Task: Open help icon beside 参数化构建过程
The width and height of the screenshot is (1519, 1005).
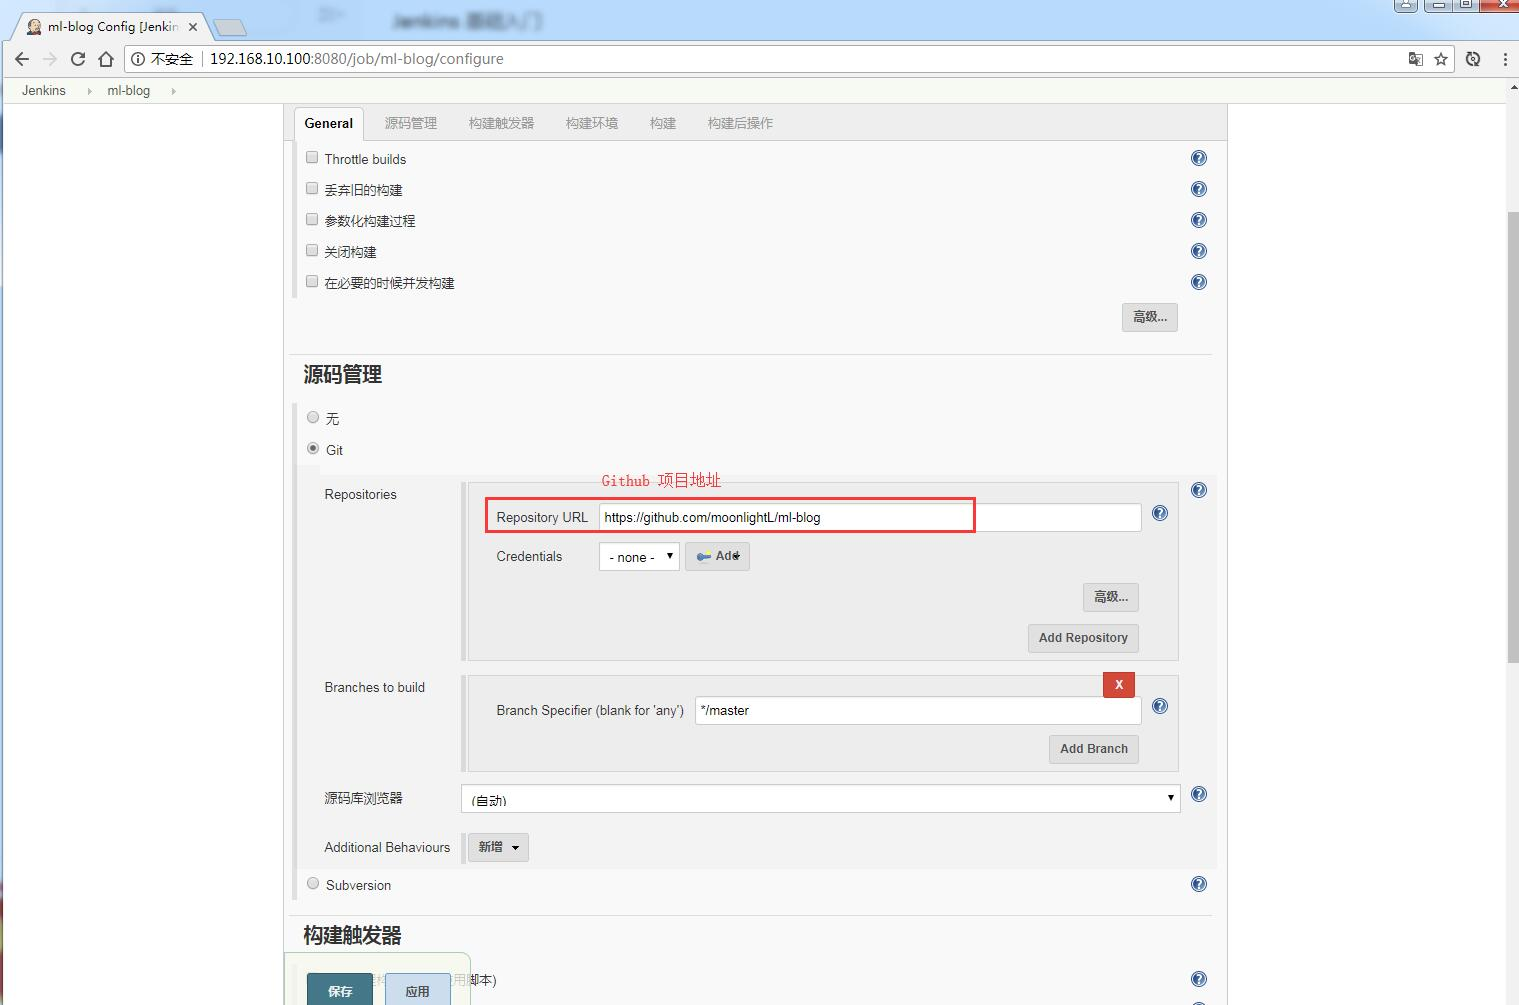Action: click(x=1199, y=220)
